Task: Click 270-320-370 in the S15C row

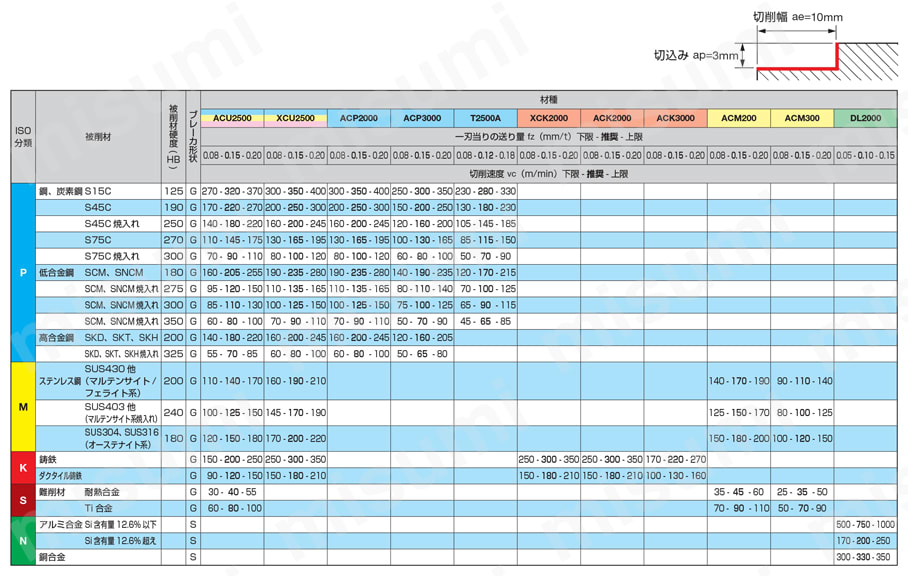Action: (232, 191)
